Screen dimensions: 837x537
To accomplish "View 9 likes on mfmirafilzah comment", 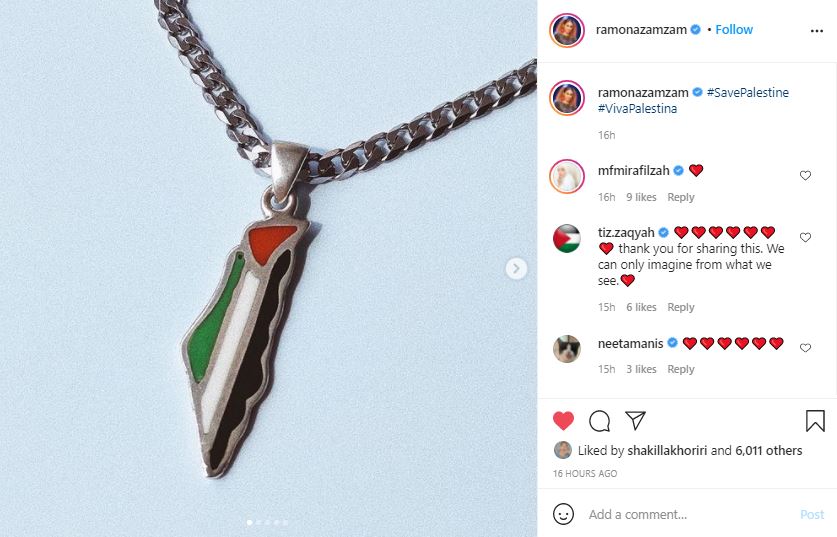I will point(641,197).
